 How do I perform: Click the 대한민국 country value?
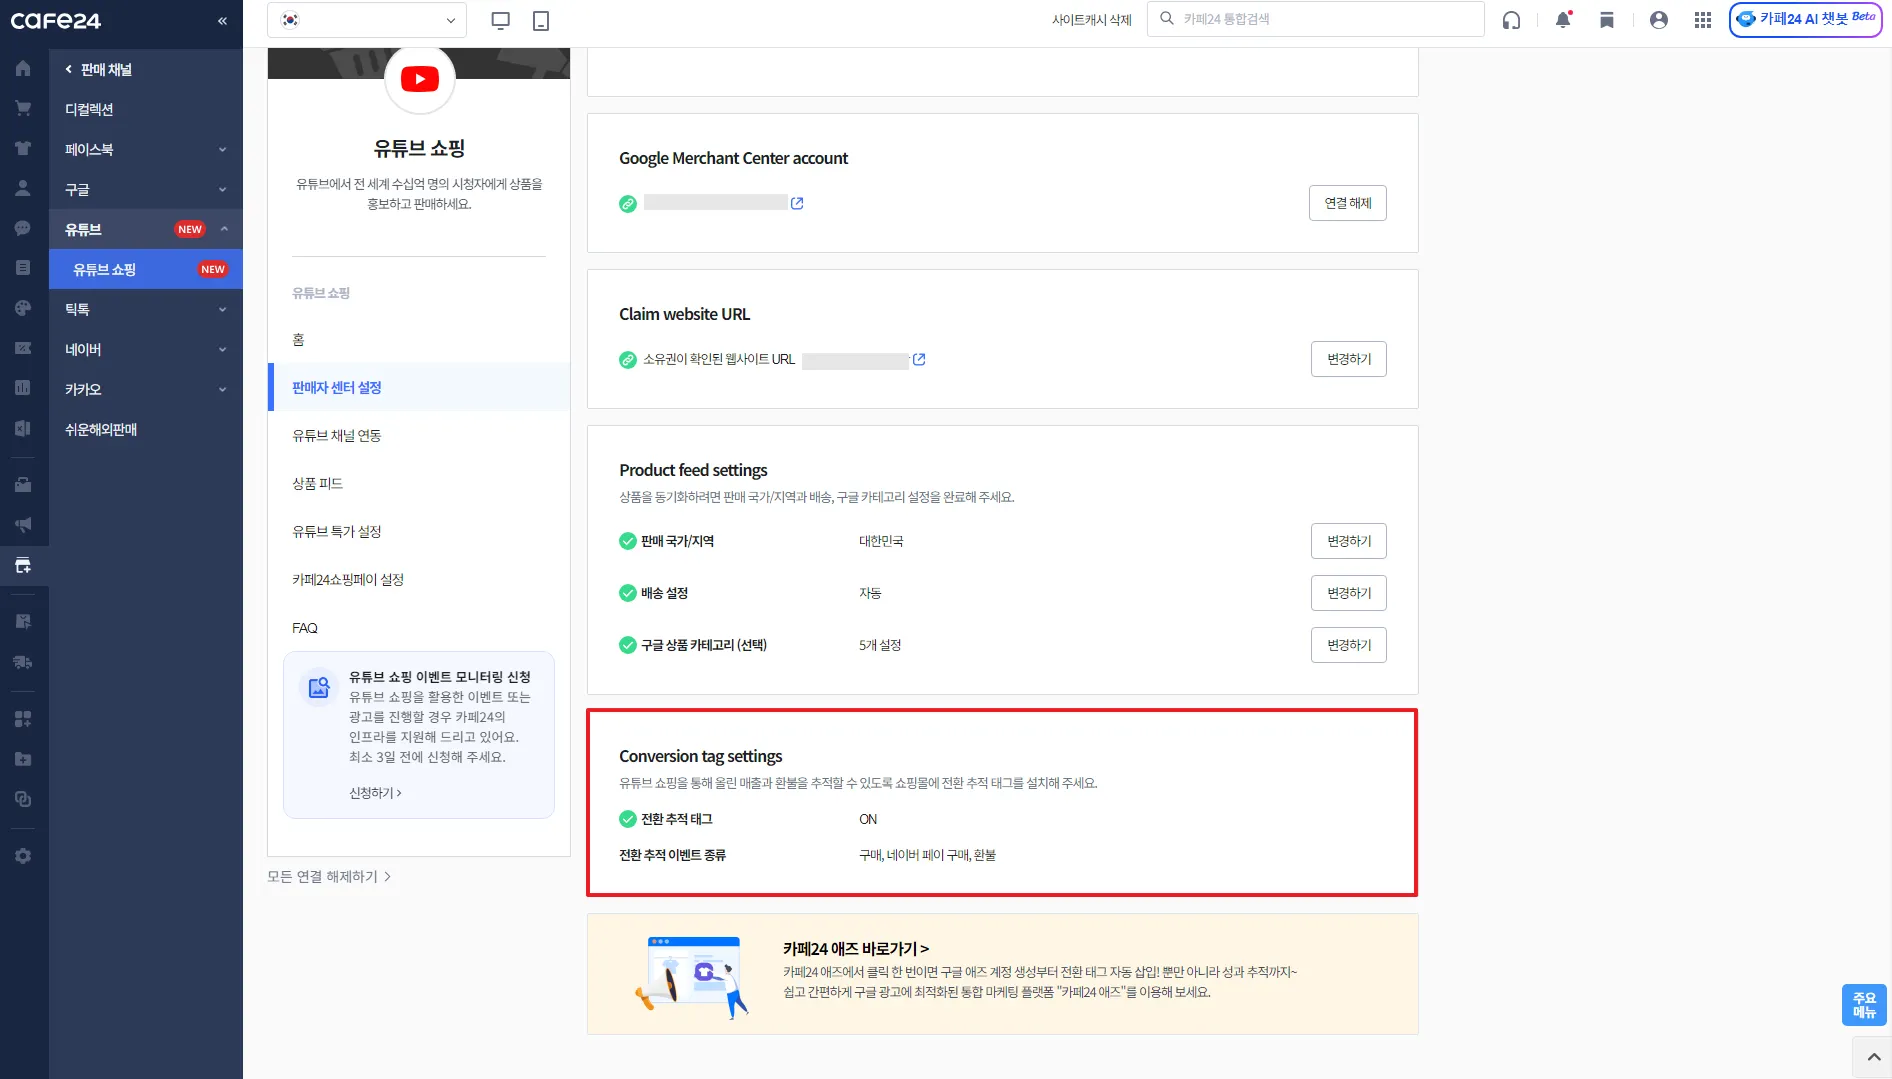(881, 541)
